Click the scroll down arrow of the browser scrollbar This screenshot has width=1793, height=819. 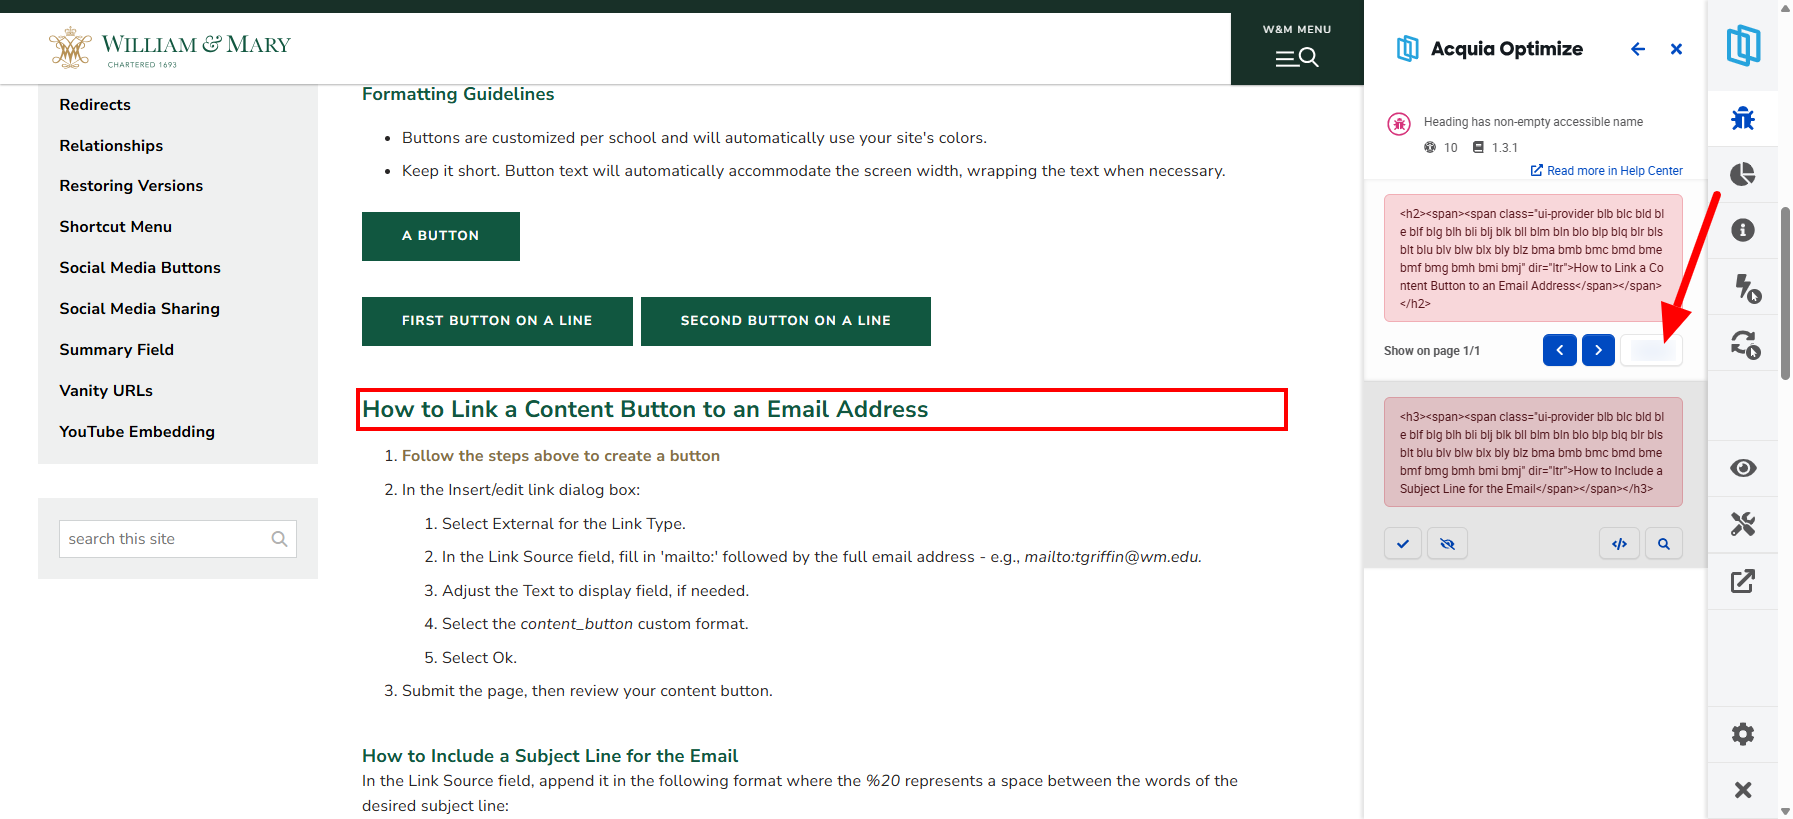(x=1785, y=811)
